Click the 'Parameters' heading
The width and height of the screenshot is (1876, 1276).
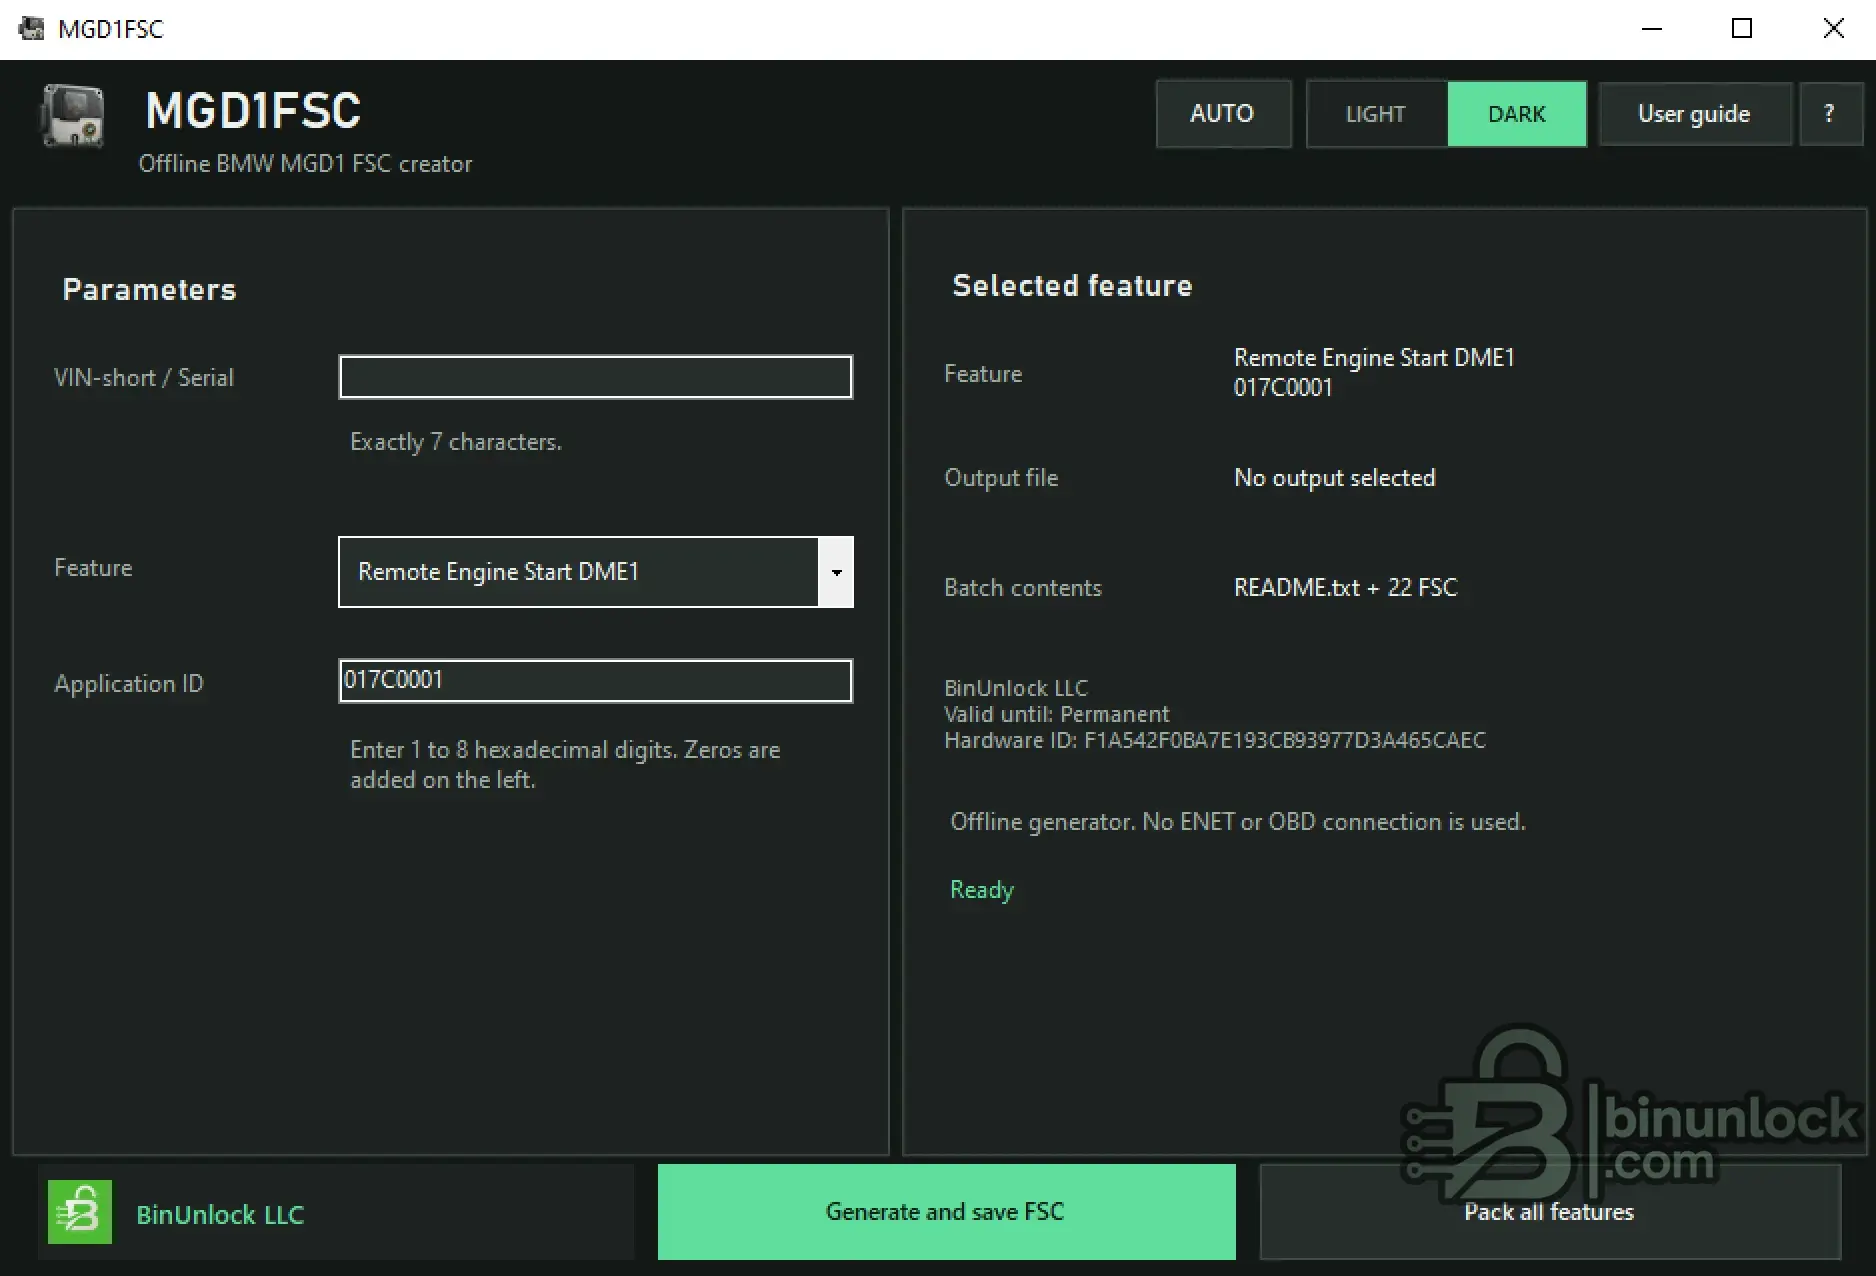pos(149,290)
